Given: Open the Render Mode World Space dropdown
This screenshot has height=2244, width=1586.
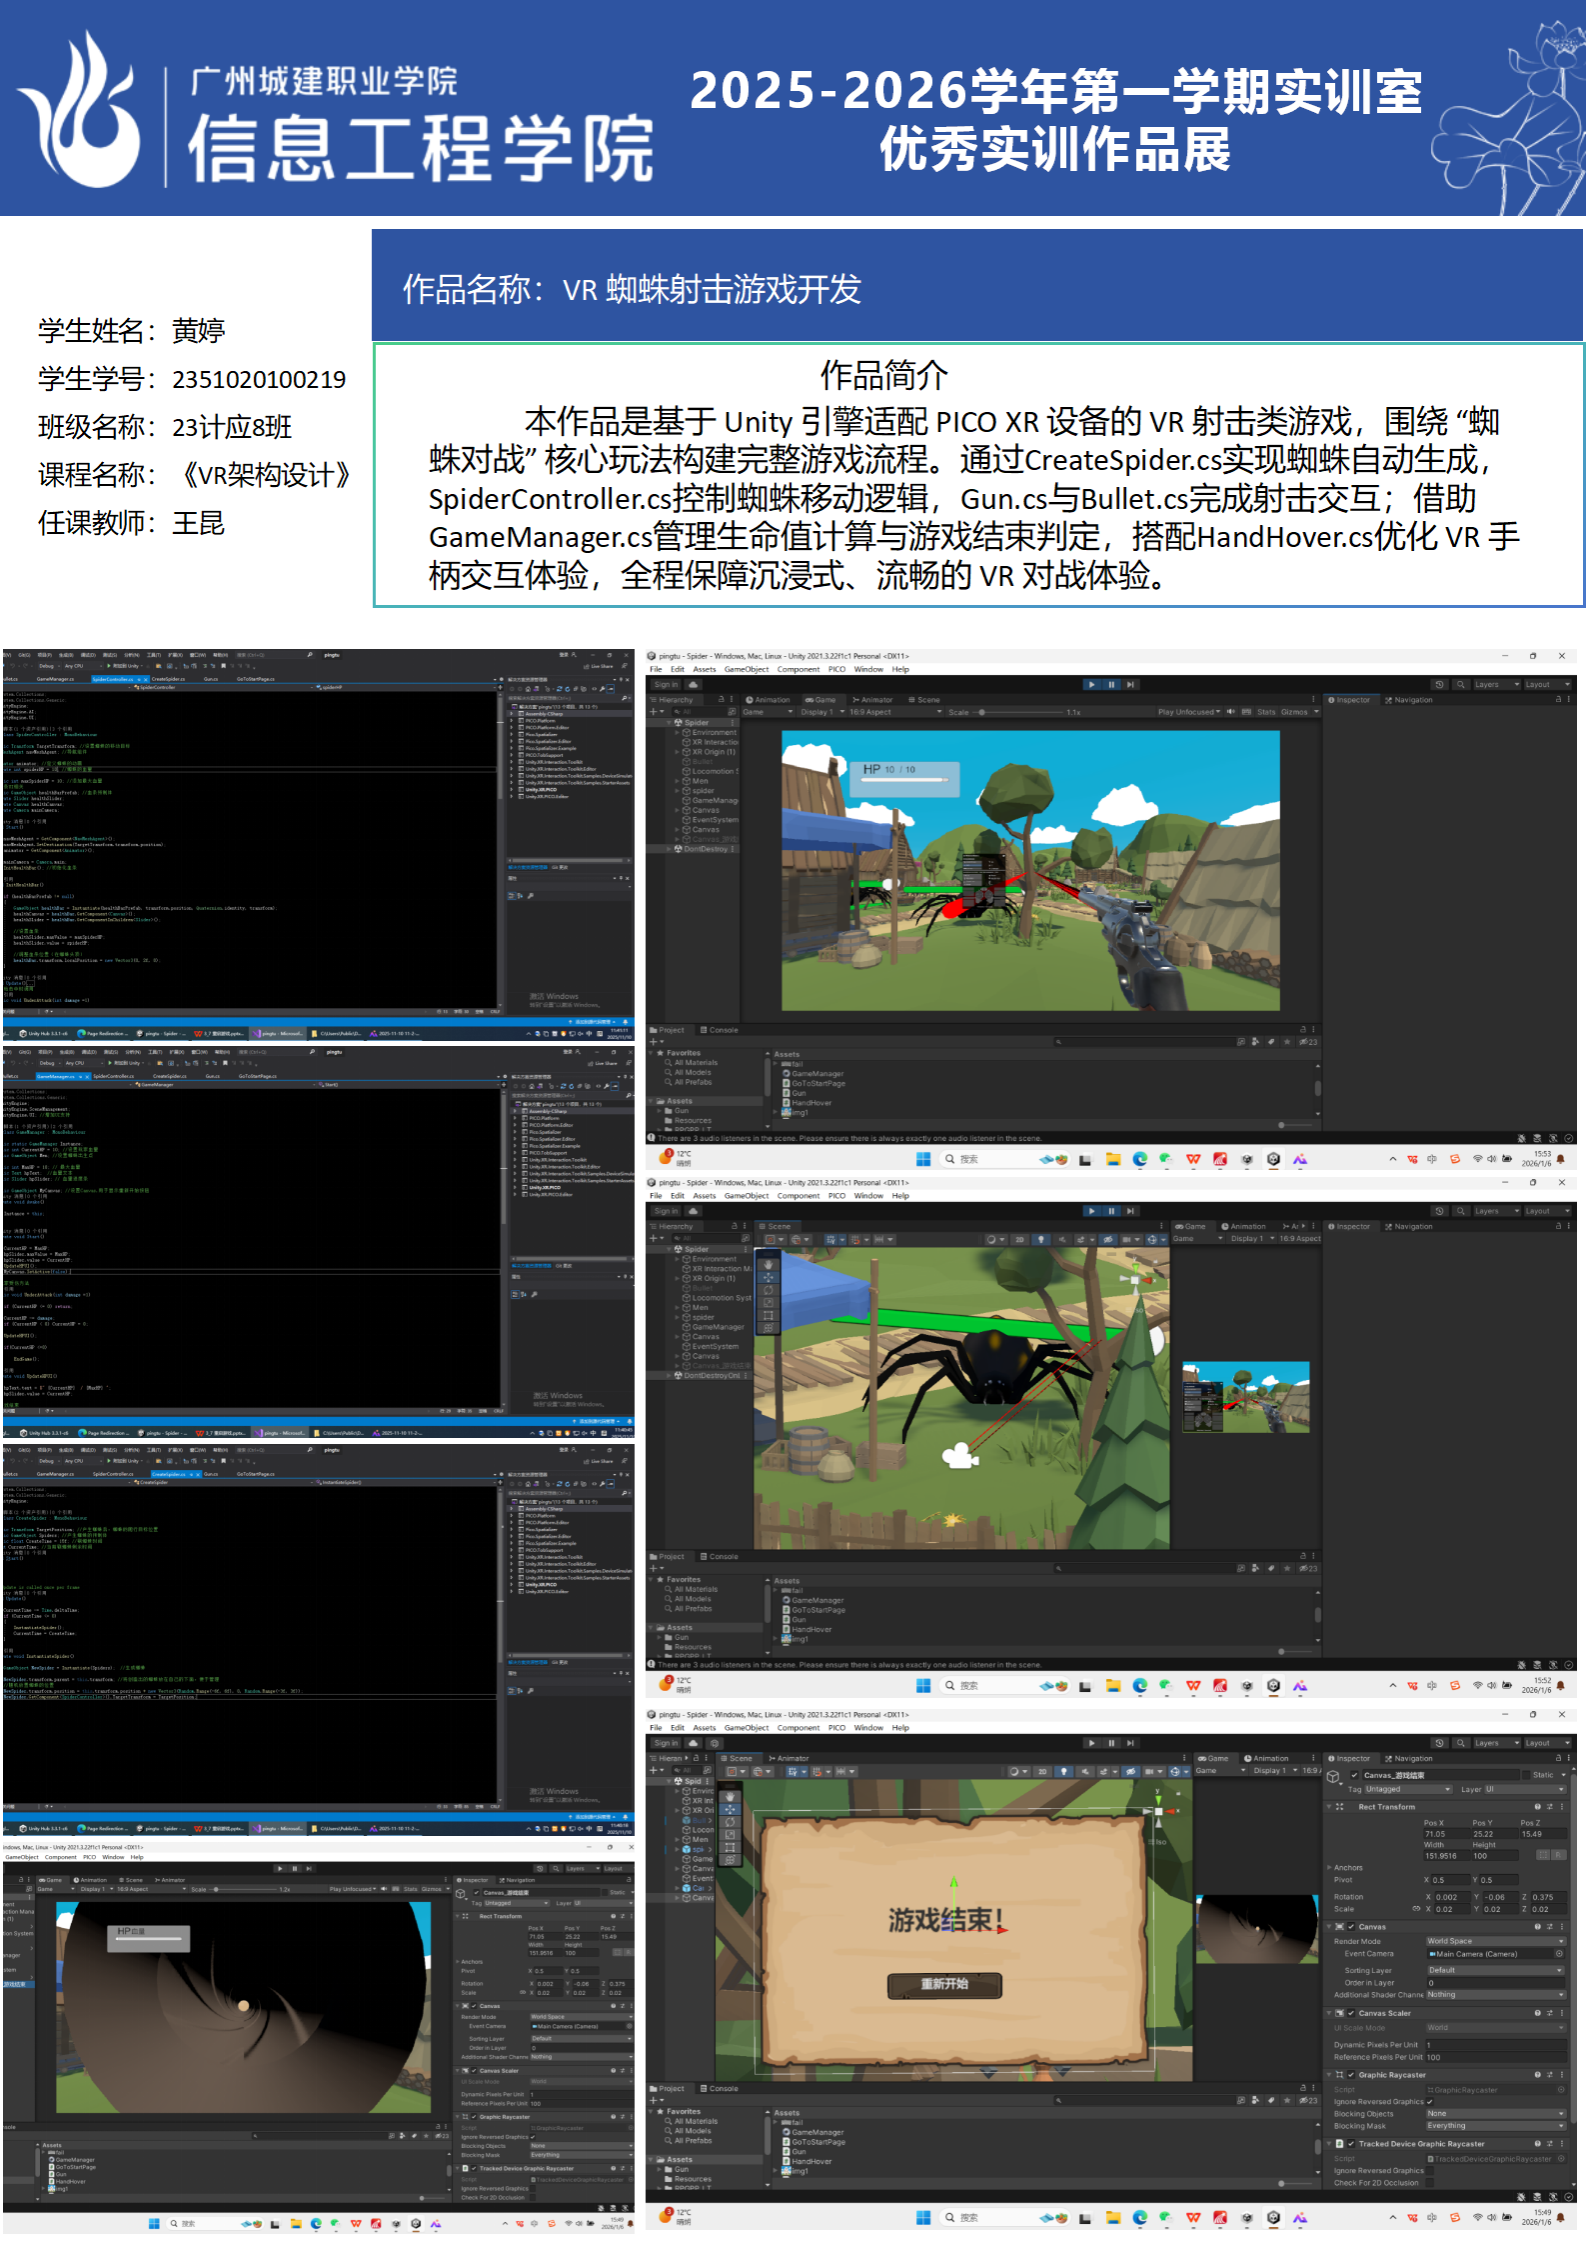Looking at the screenshot, I should 1494,1941.
